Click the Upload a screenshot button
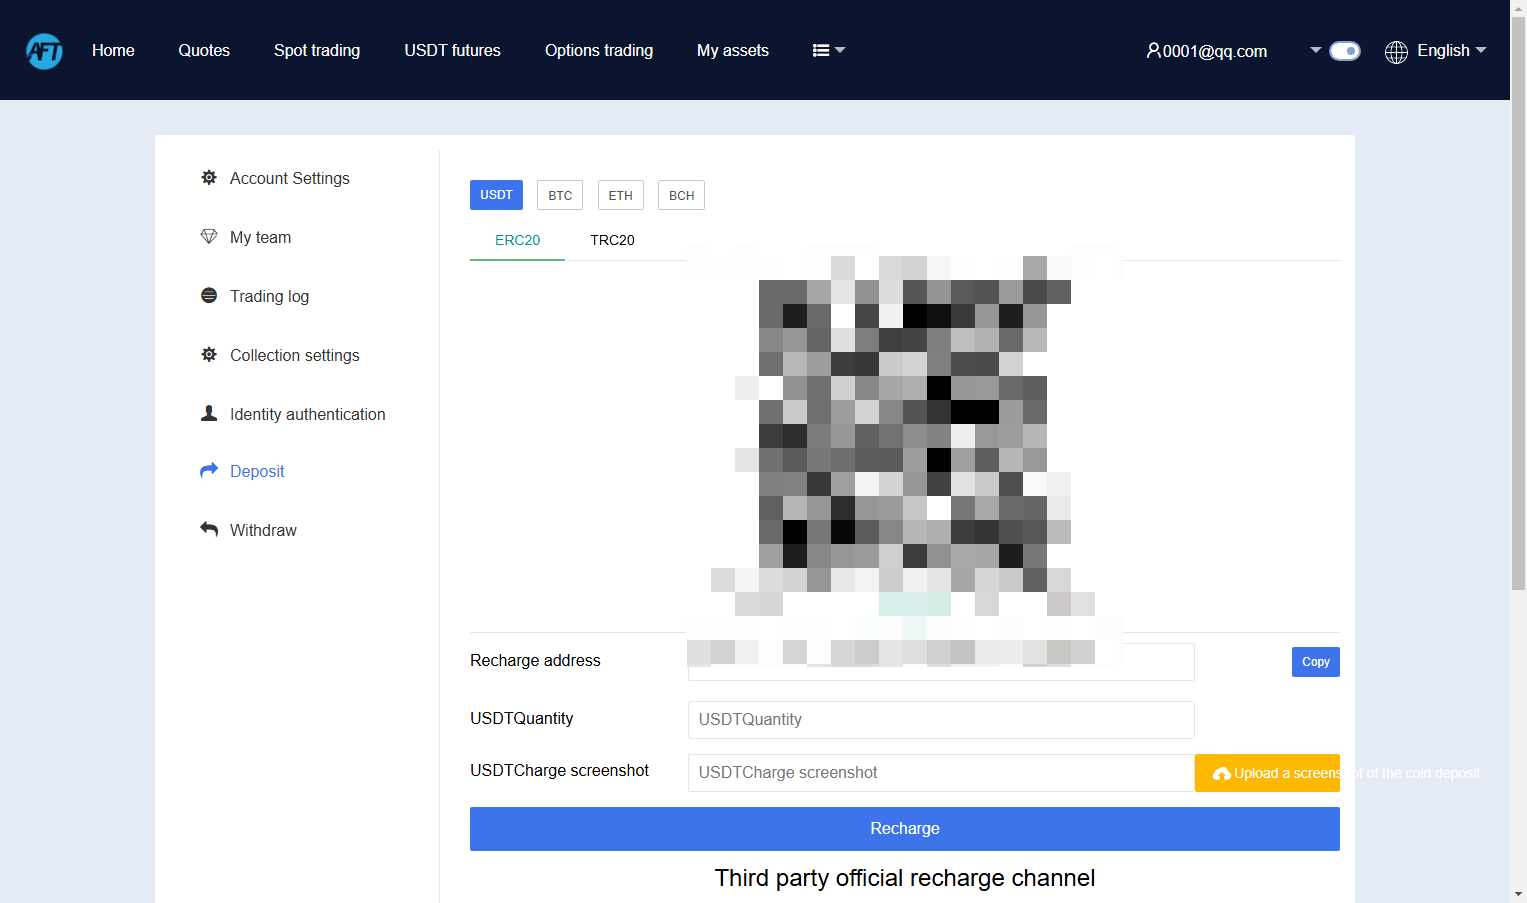Image resolution: width=1527 pixels, height=903 pixels. [1267, 773]
